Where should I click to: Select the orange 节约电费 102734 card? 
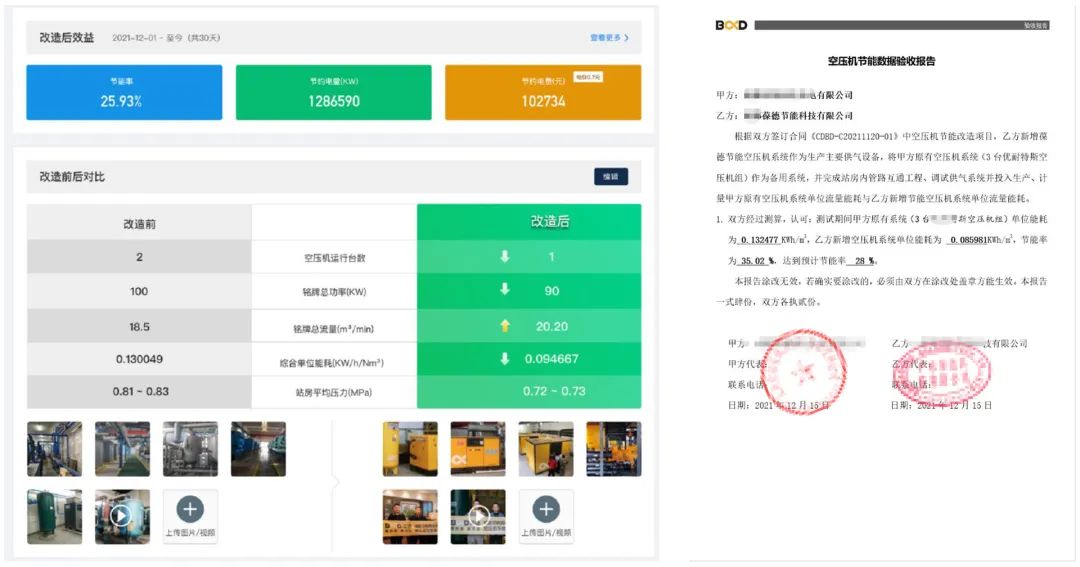[542, 93]
